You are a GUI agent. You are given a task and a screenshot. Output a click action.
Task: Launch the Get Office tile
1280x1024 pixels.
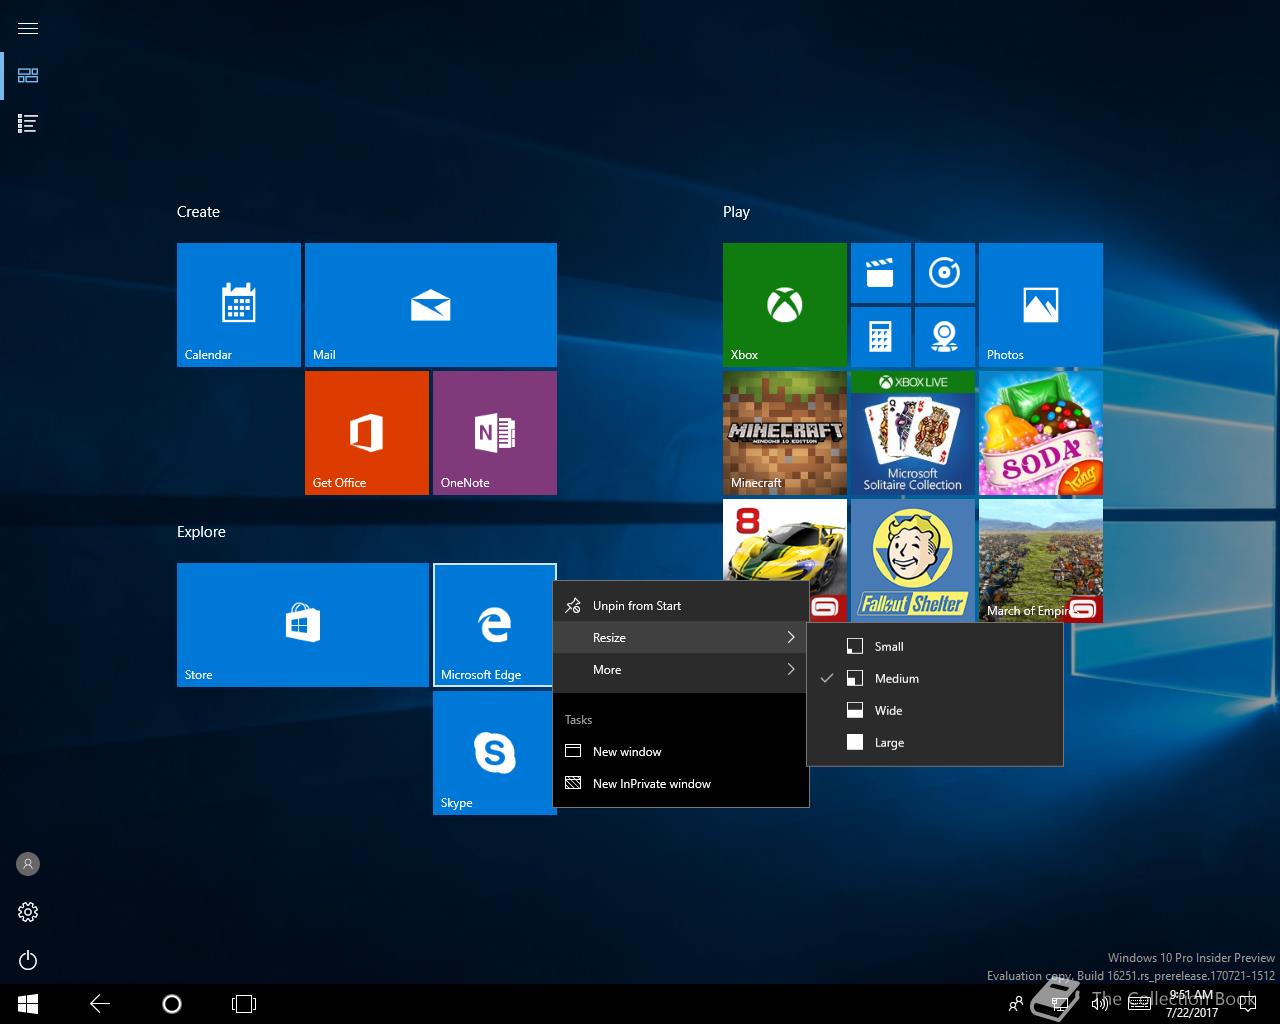(x=367, y=433)
